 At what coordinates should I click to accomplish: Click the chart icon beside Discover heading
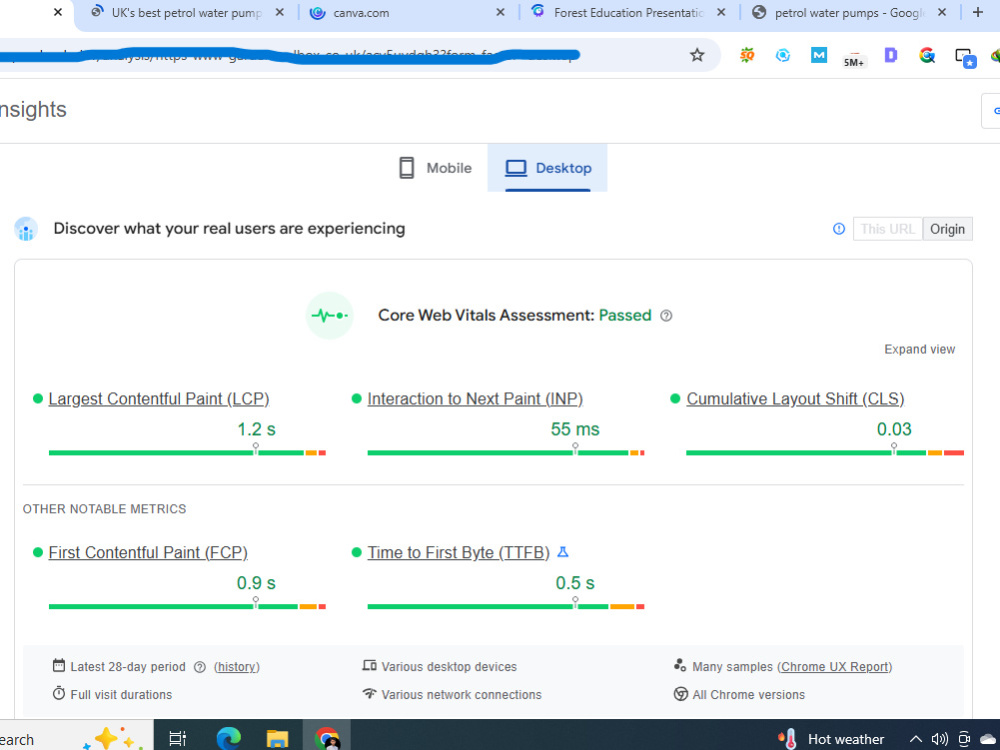click(x=26, y=229)
